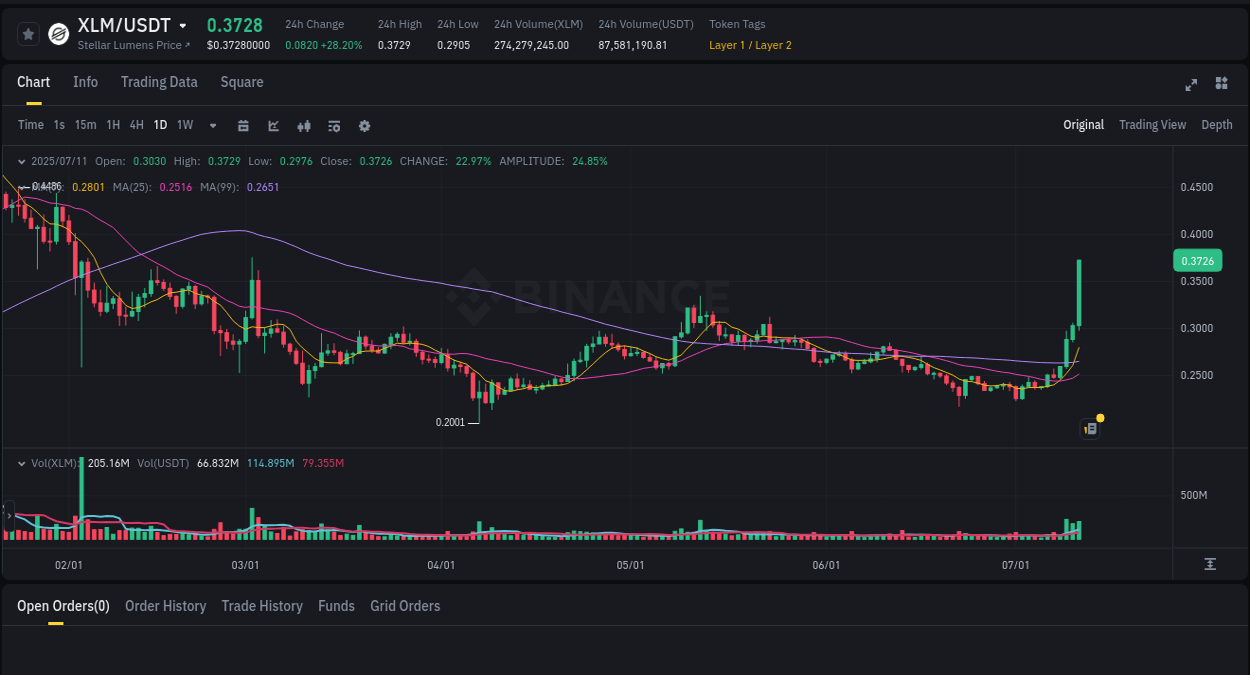Switch to the Trading Data tab
This screenshot has height=675, width=1250.
(x=159, y=82)
